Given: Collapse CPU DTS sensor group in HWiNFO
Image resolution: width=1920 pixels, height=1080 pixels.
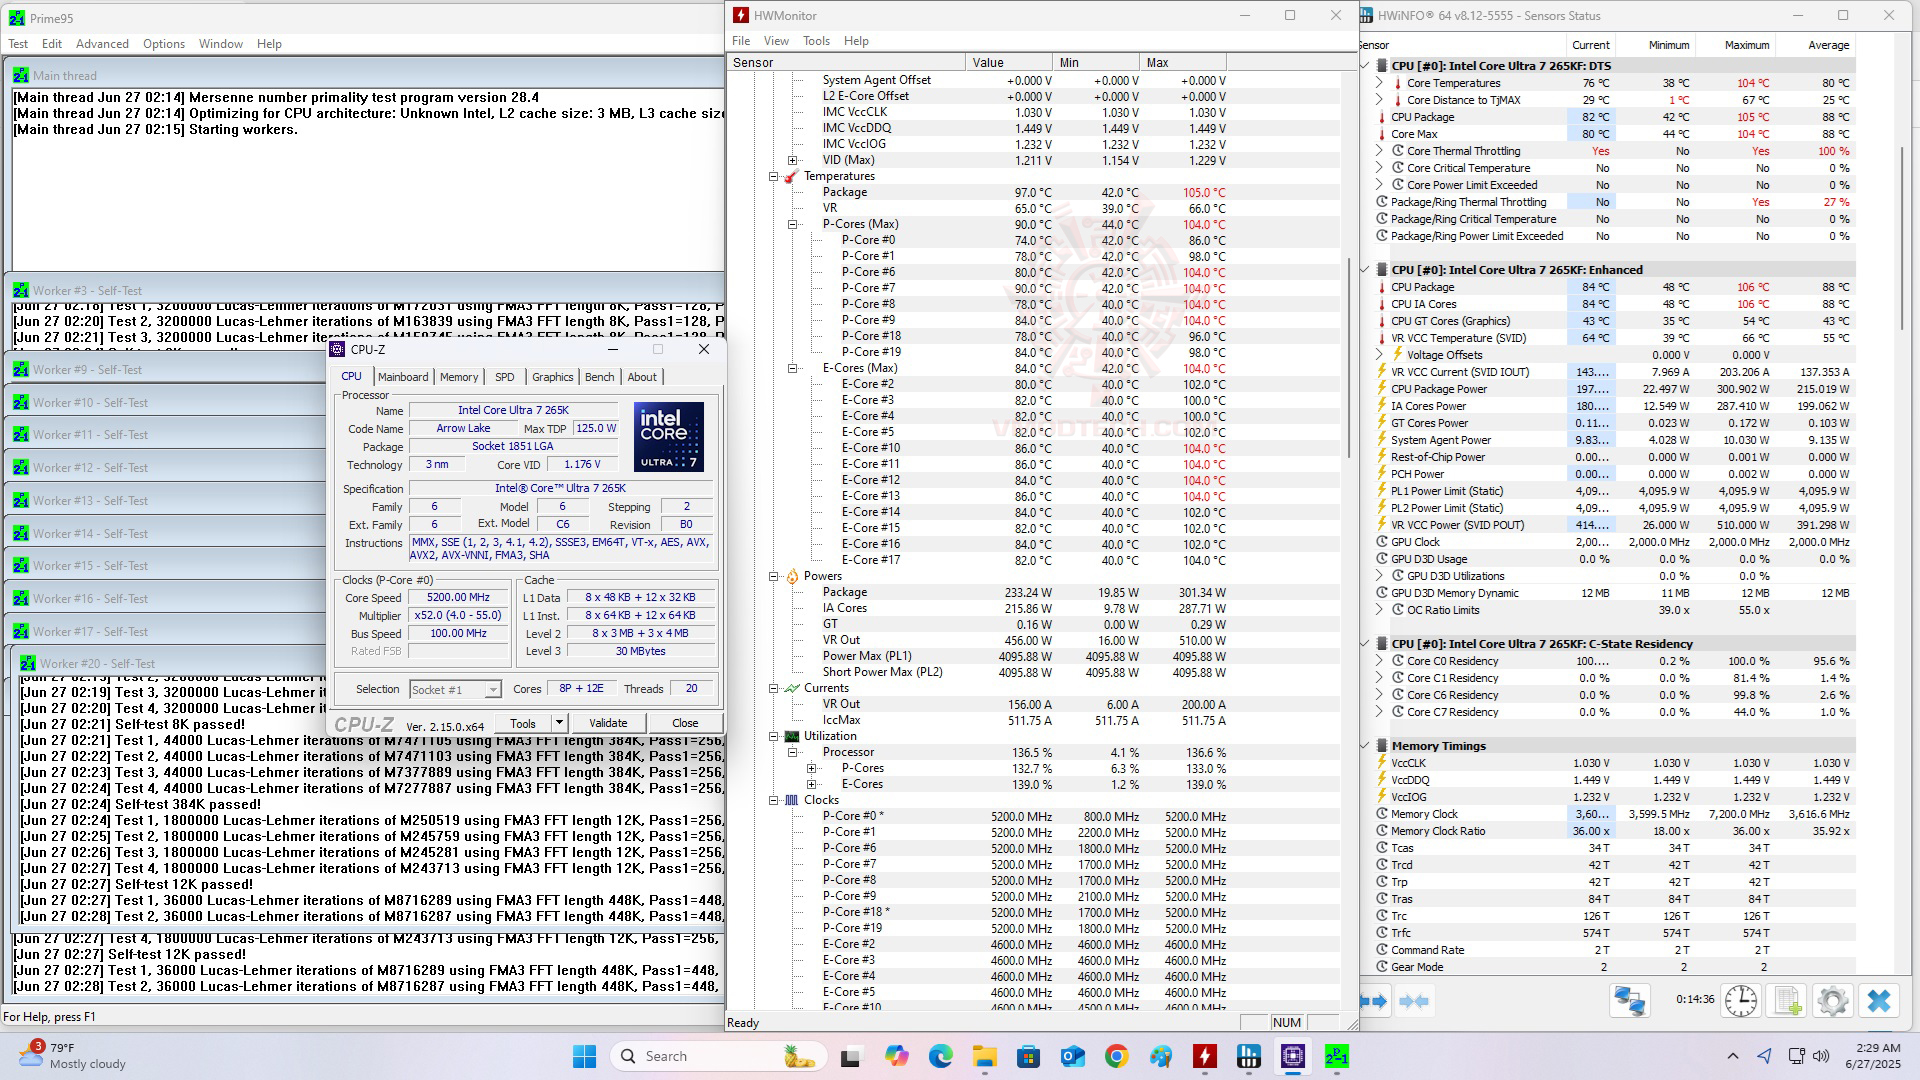Looking at the screenshot, I should [1366, 66].
